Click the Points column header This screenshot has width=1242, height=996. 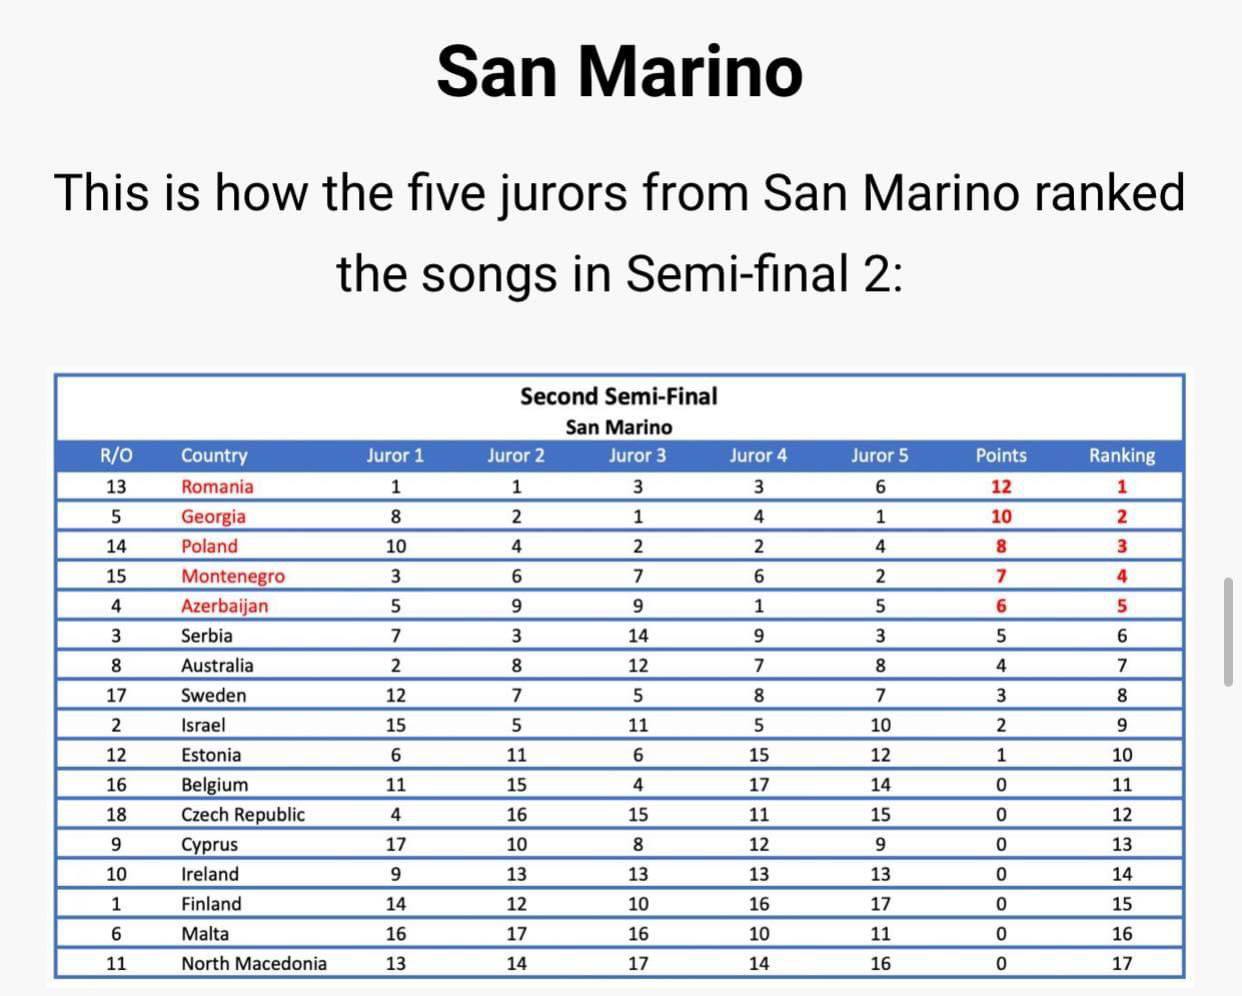(1001, 455)
